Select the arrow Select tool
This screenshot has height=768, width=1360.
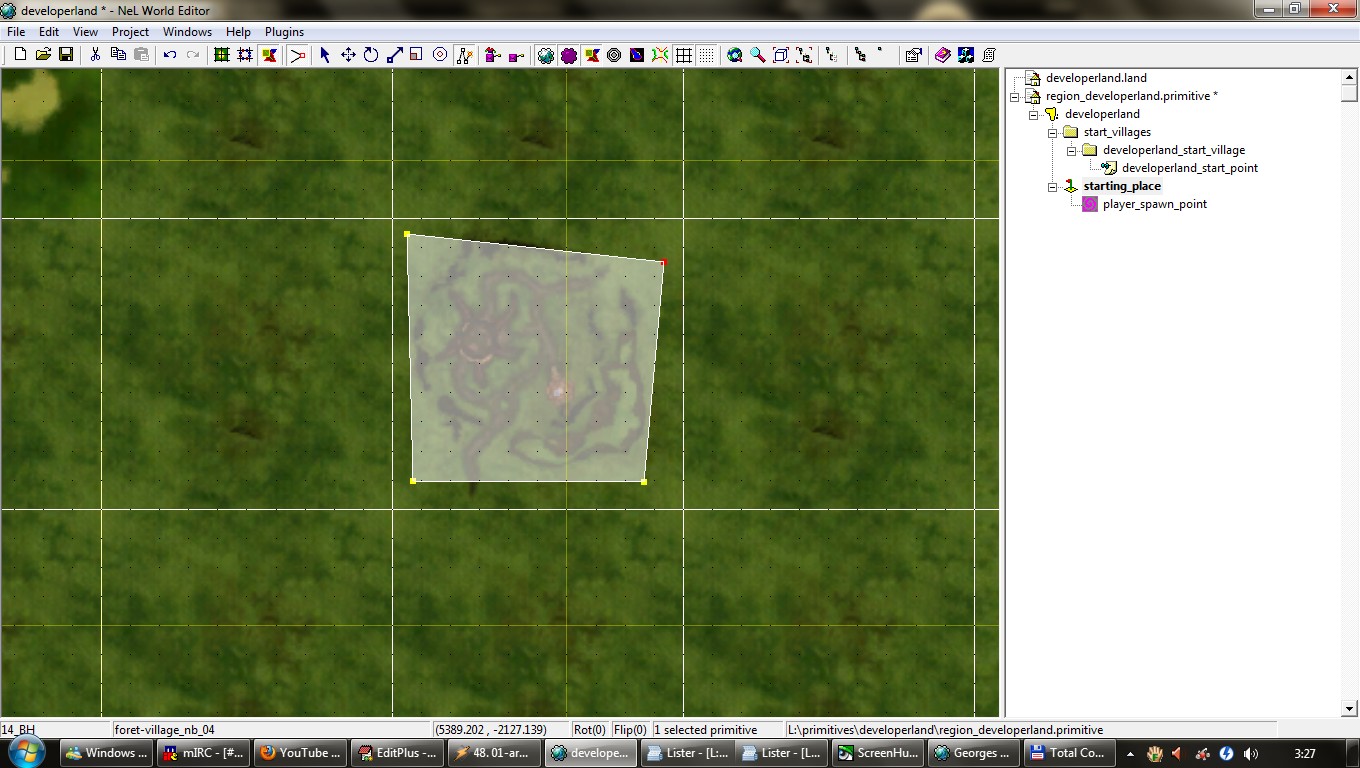pos(325,55)
